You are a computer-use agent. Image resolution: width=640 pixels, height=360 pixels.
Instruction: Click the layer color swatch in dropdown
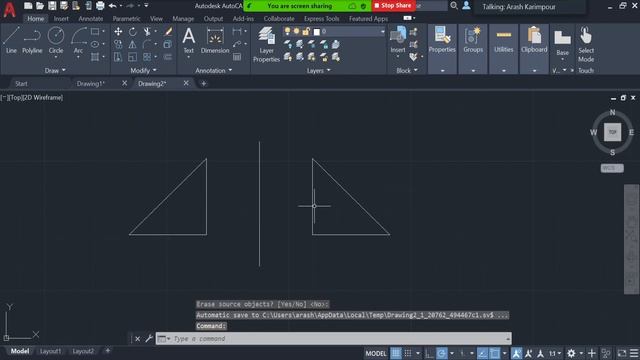coord(316,31)
